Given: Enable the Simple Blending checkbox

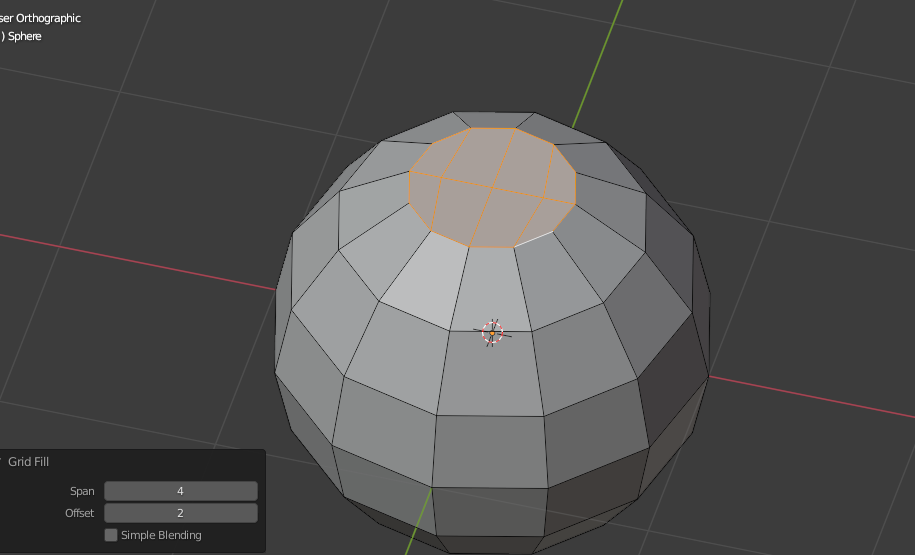Looking at the screenshot, I should 111,535.
